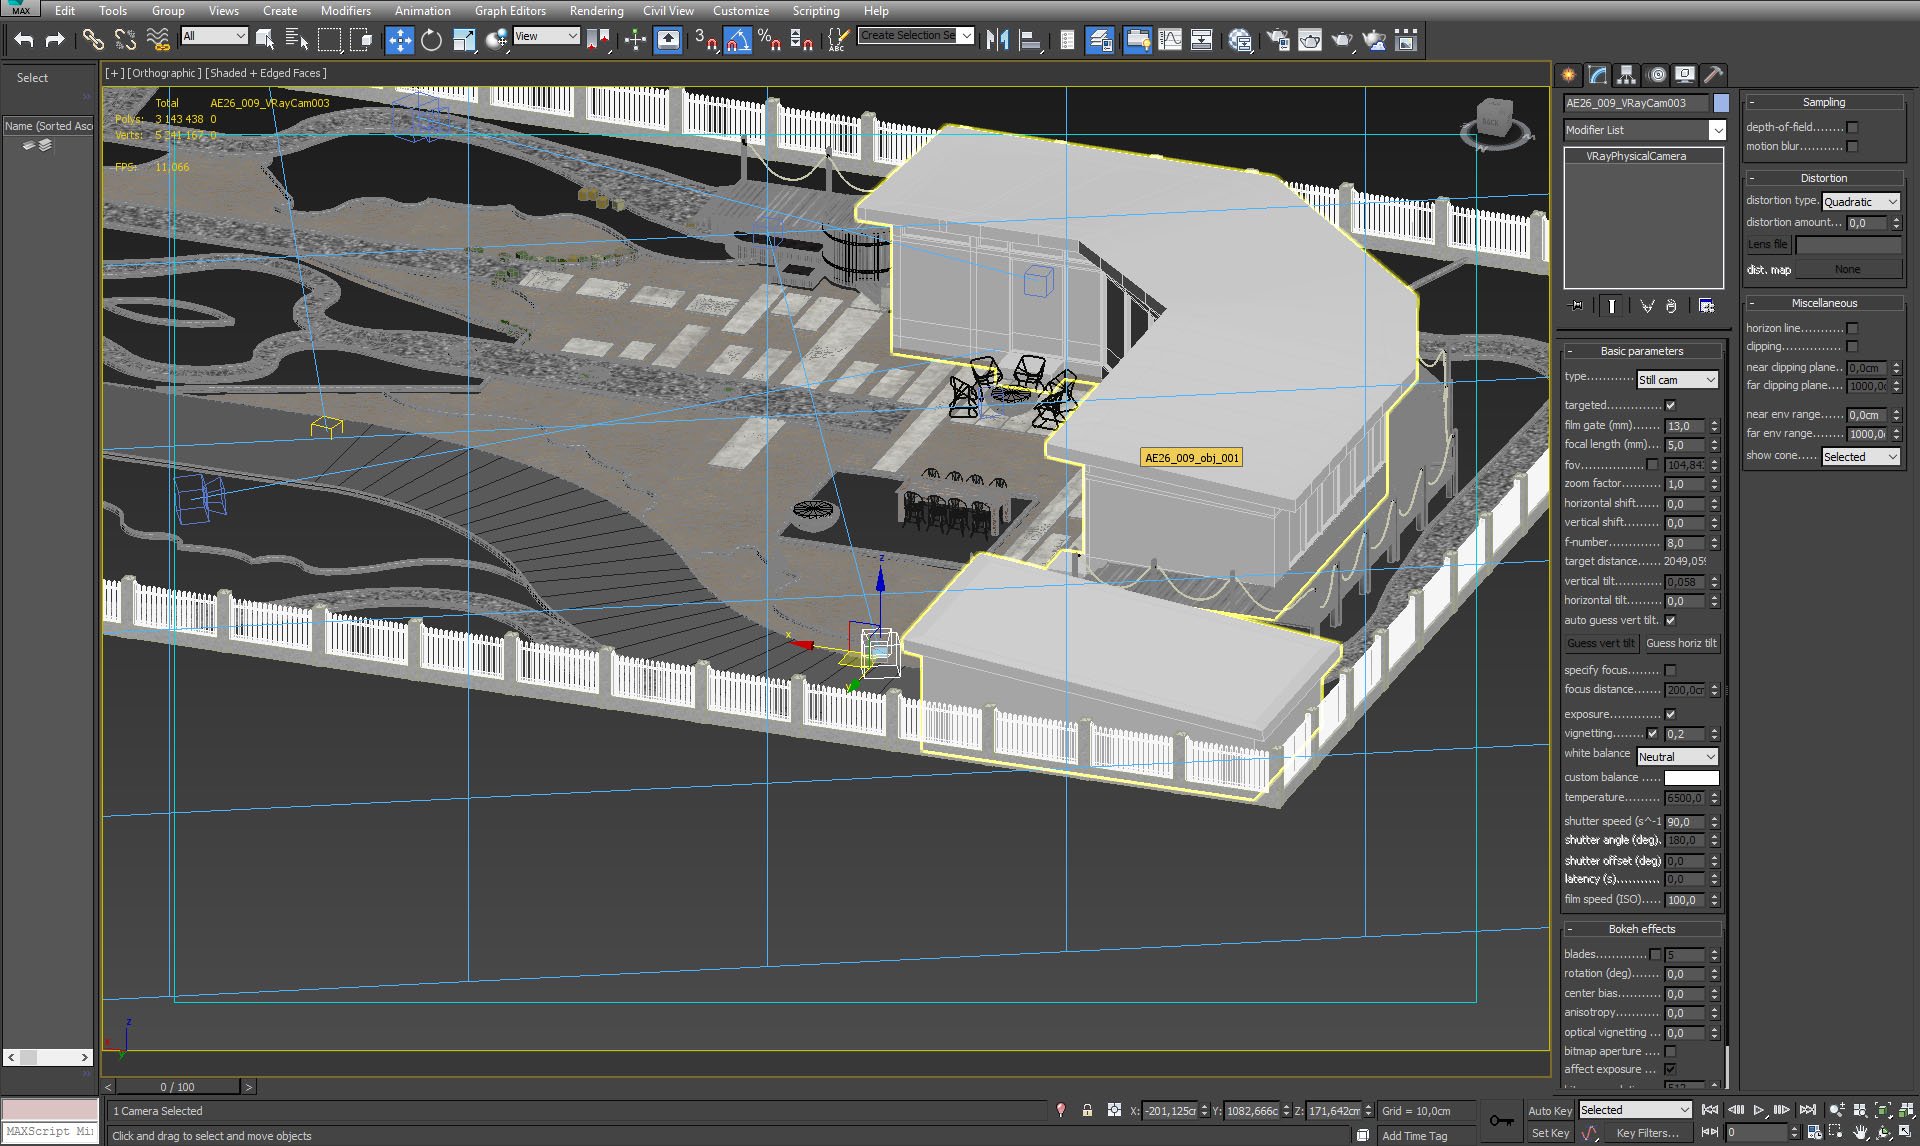1920x1146 pixels.
Task: Toggle the Auto Key button
Action: click(x=1550, y=1111)
